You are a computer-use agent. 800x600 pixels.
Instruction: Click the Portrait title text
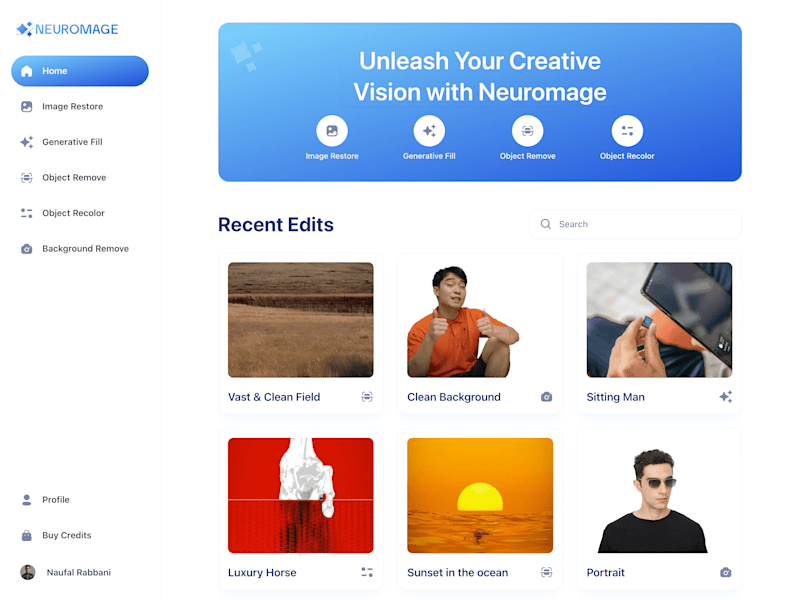click(606, 572)
